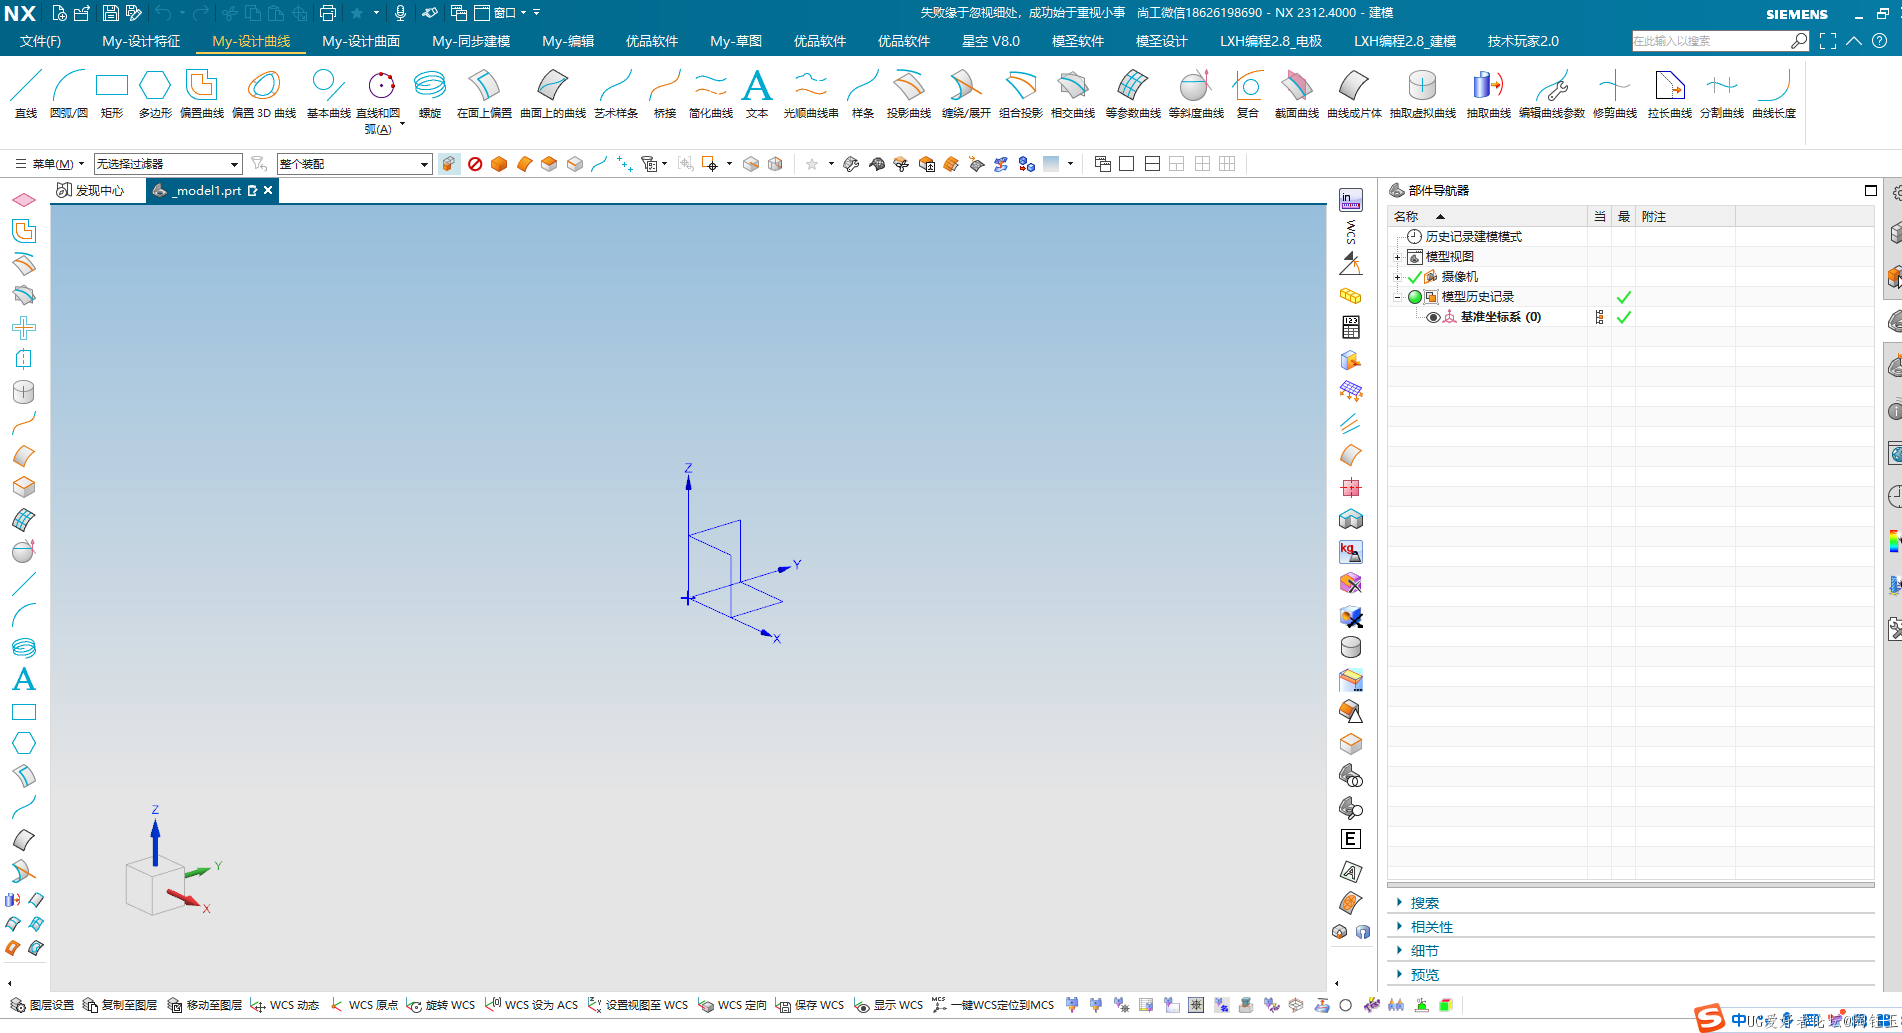The height and width of the screenshot is (1033, 1902).
Task: Open the 在面上偏置 tool
Action: click(x=484, y=94)
